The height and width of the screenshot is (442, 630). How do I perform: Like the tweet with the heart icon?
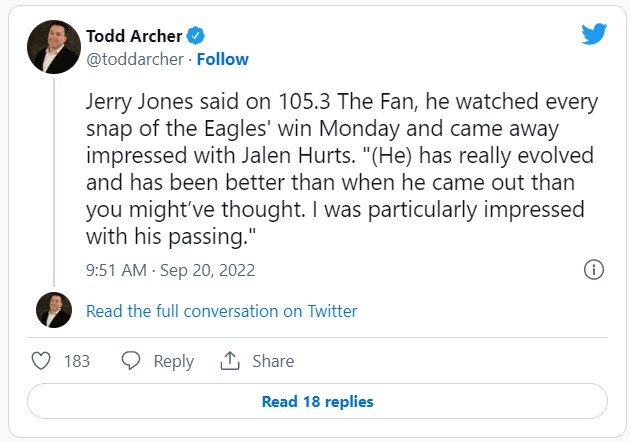41,361
